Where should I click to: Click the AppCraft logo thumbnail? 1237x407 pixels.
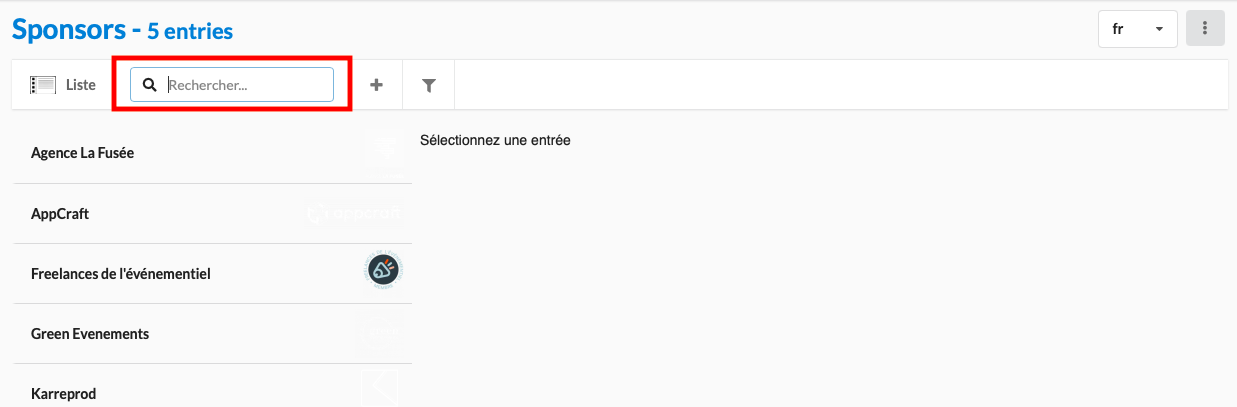coord(355,213)
